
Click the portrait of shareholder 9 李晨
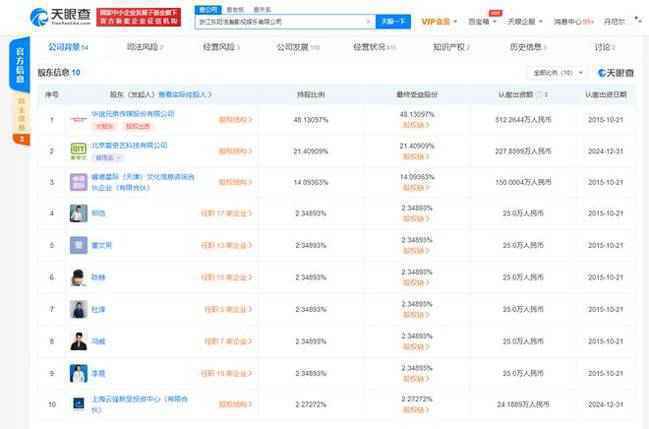[x=79, y=373]
